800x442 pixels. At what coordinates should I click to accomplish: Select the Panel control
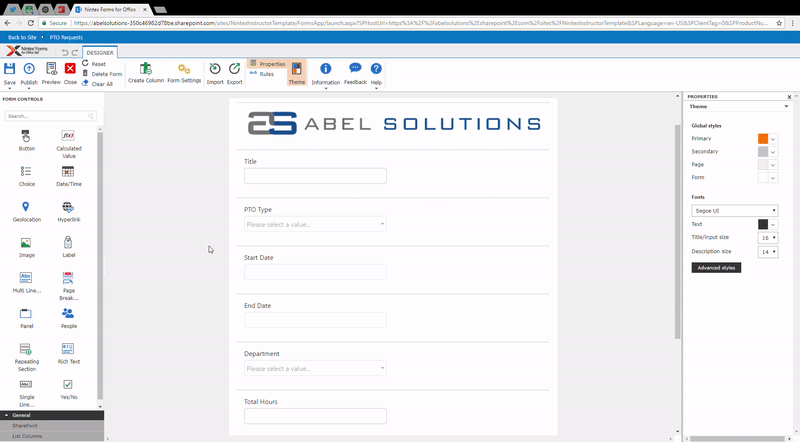tap(27, 318)
